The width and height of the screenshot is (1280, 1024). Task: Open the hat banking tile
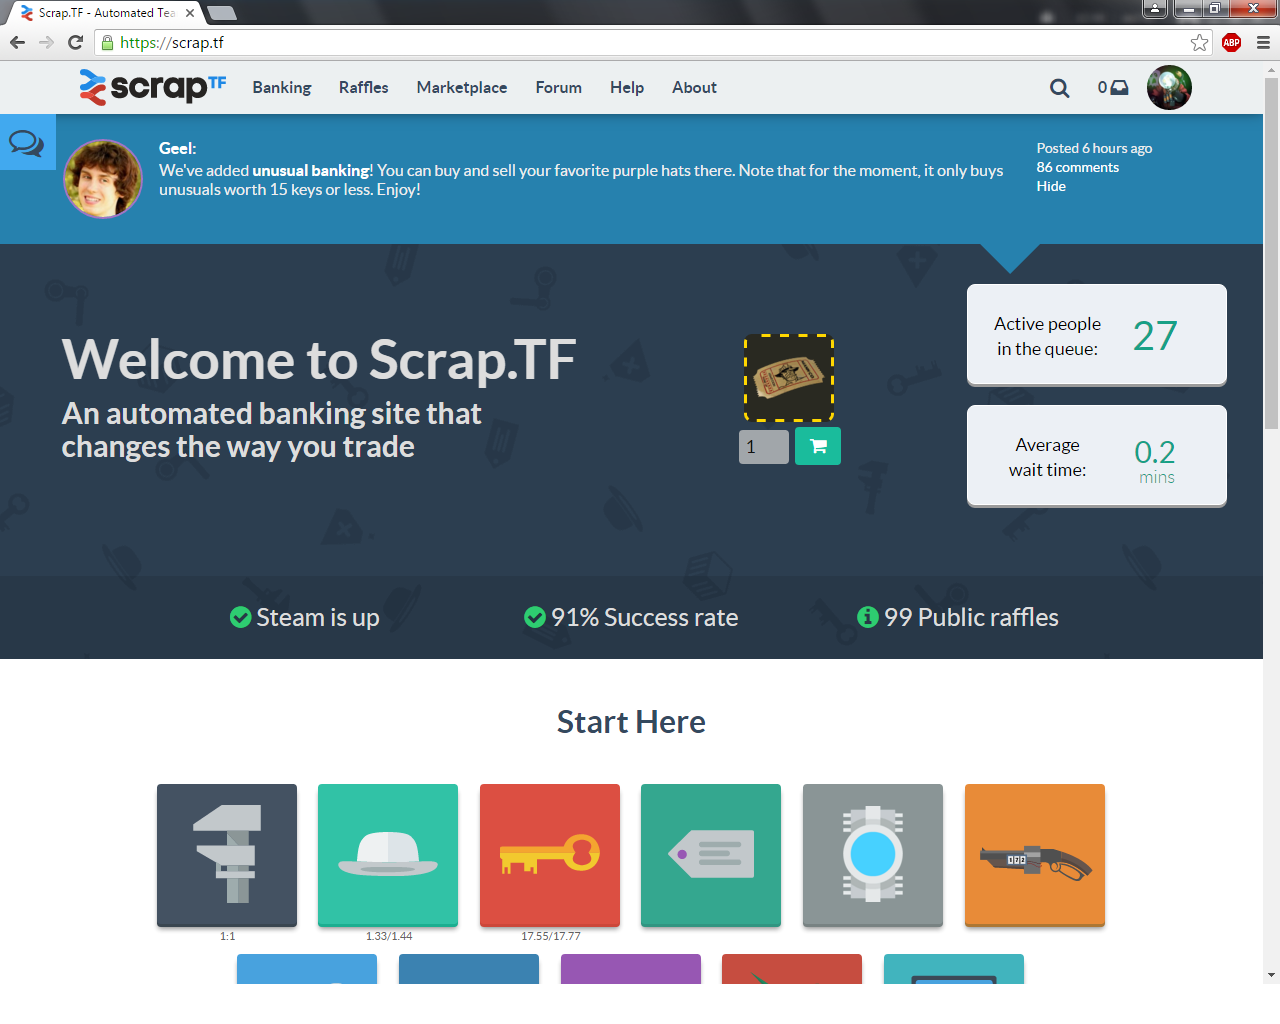[x=388, y=855]
